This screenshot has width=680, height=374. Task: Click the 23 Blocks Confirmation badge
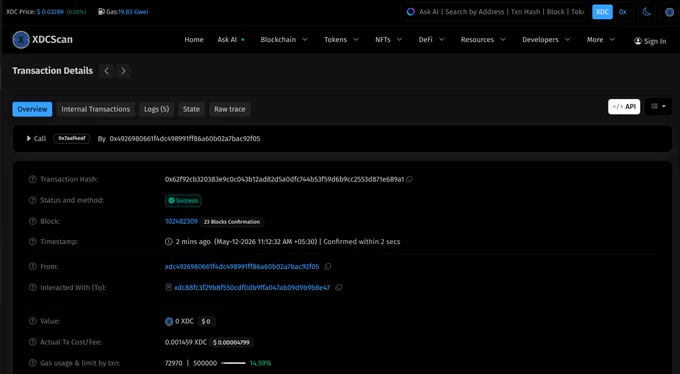pyautogui.click(x=232, y=222)
